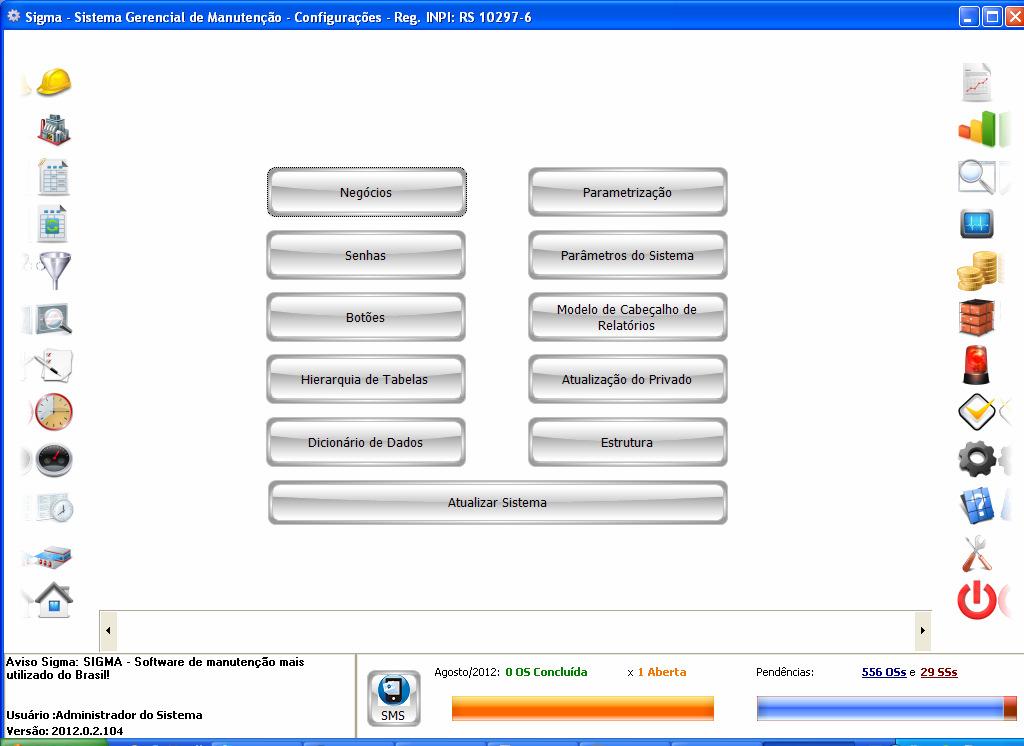Open the crossed tools wrench icon
The width and height of the screenshot is (1024, 746).
click(977, 553)
